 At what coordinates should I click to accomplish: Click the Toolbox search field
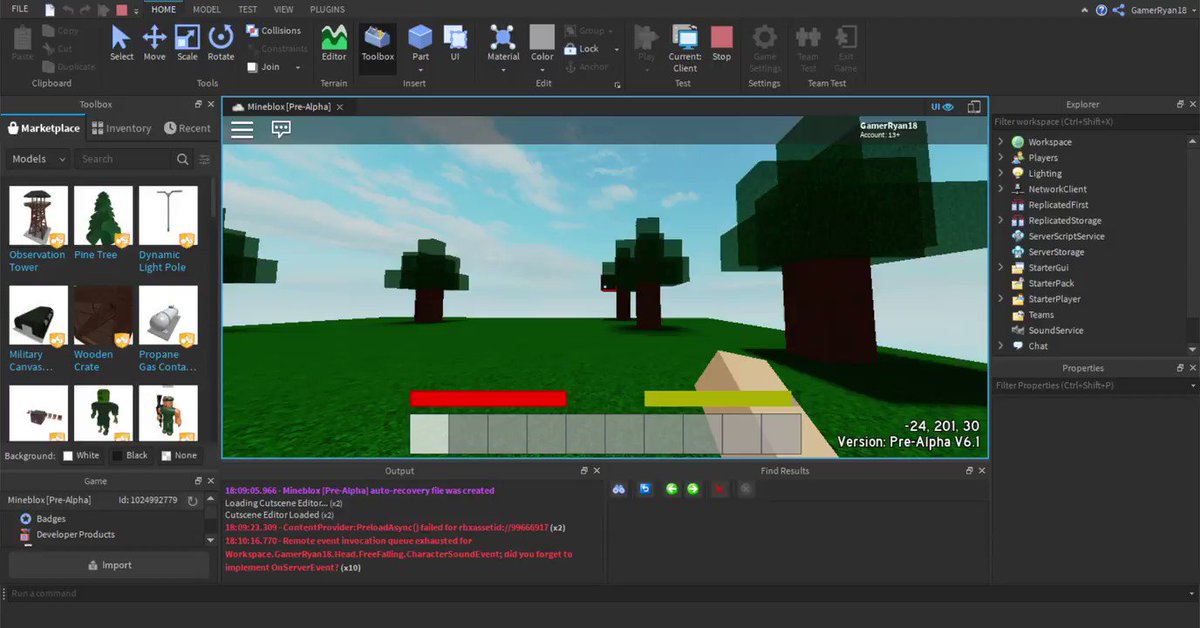click(x=124, y=159)
